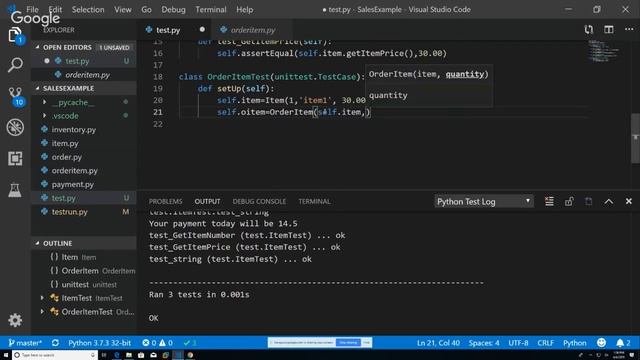The image size is (640, 360).
Task: Open the Extensions view icon
Action: (x=15, y=158)
